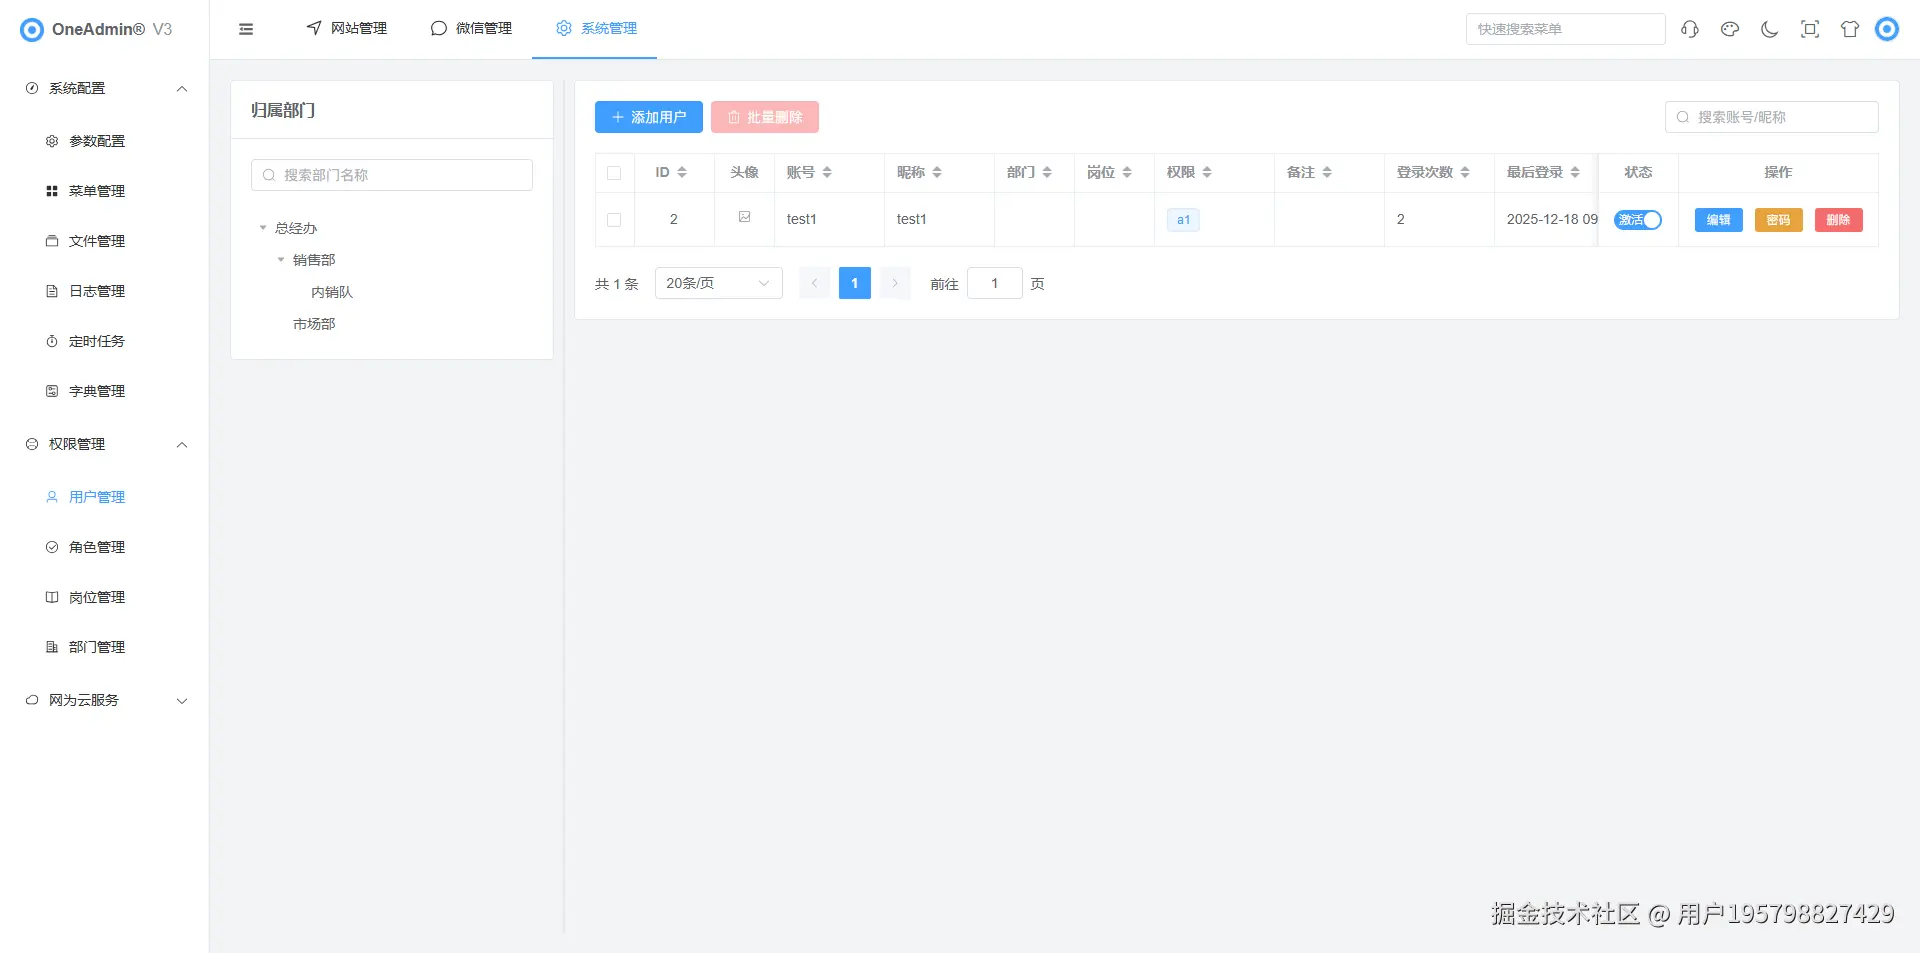Collapse the 总经办 tree node arrow
1920x953 pixels.
pos(263,228)
